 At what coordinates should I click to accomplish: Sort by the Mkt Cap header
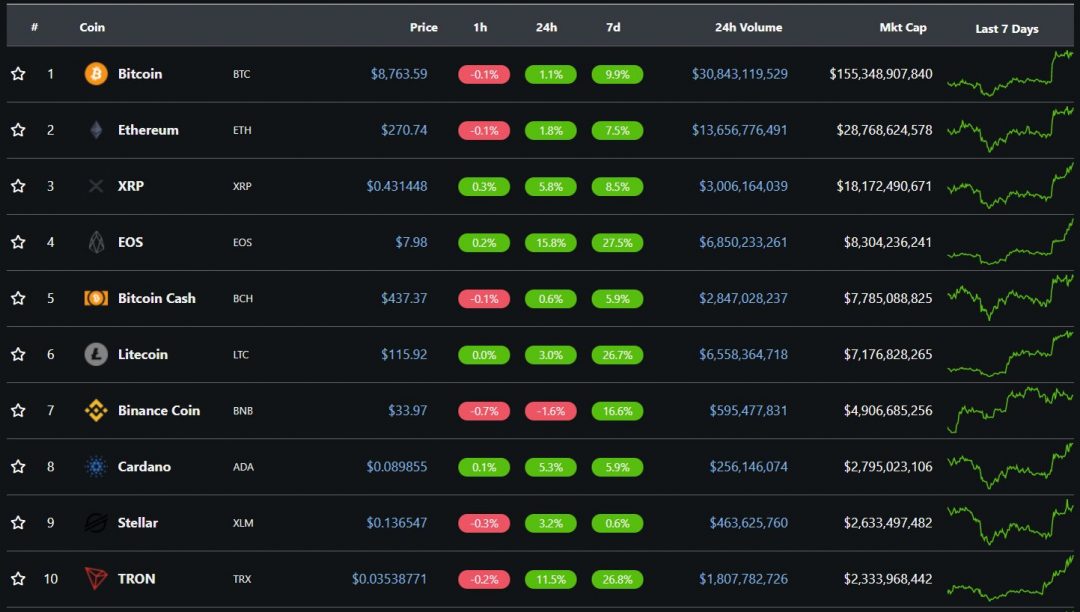(903, 27)
